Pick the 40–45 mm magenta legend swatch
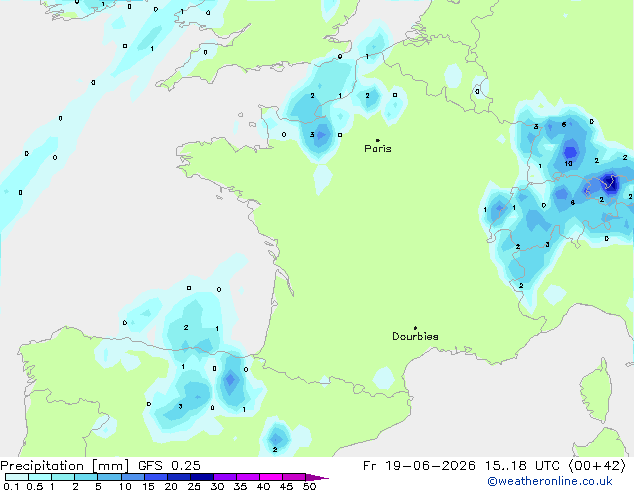634x490 pixels. (271, 477)
